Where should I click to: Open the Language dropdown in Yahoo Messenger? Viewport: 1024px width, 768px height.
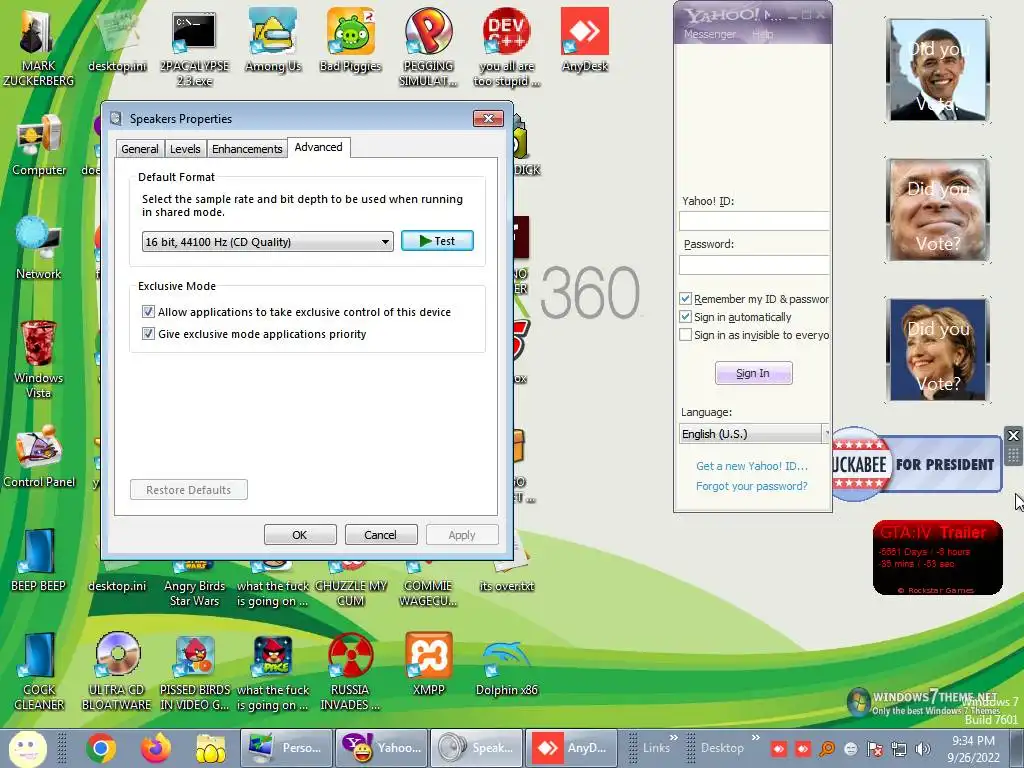click(x=754, y=434)
